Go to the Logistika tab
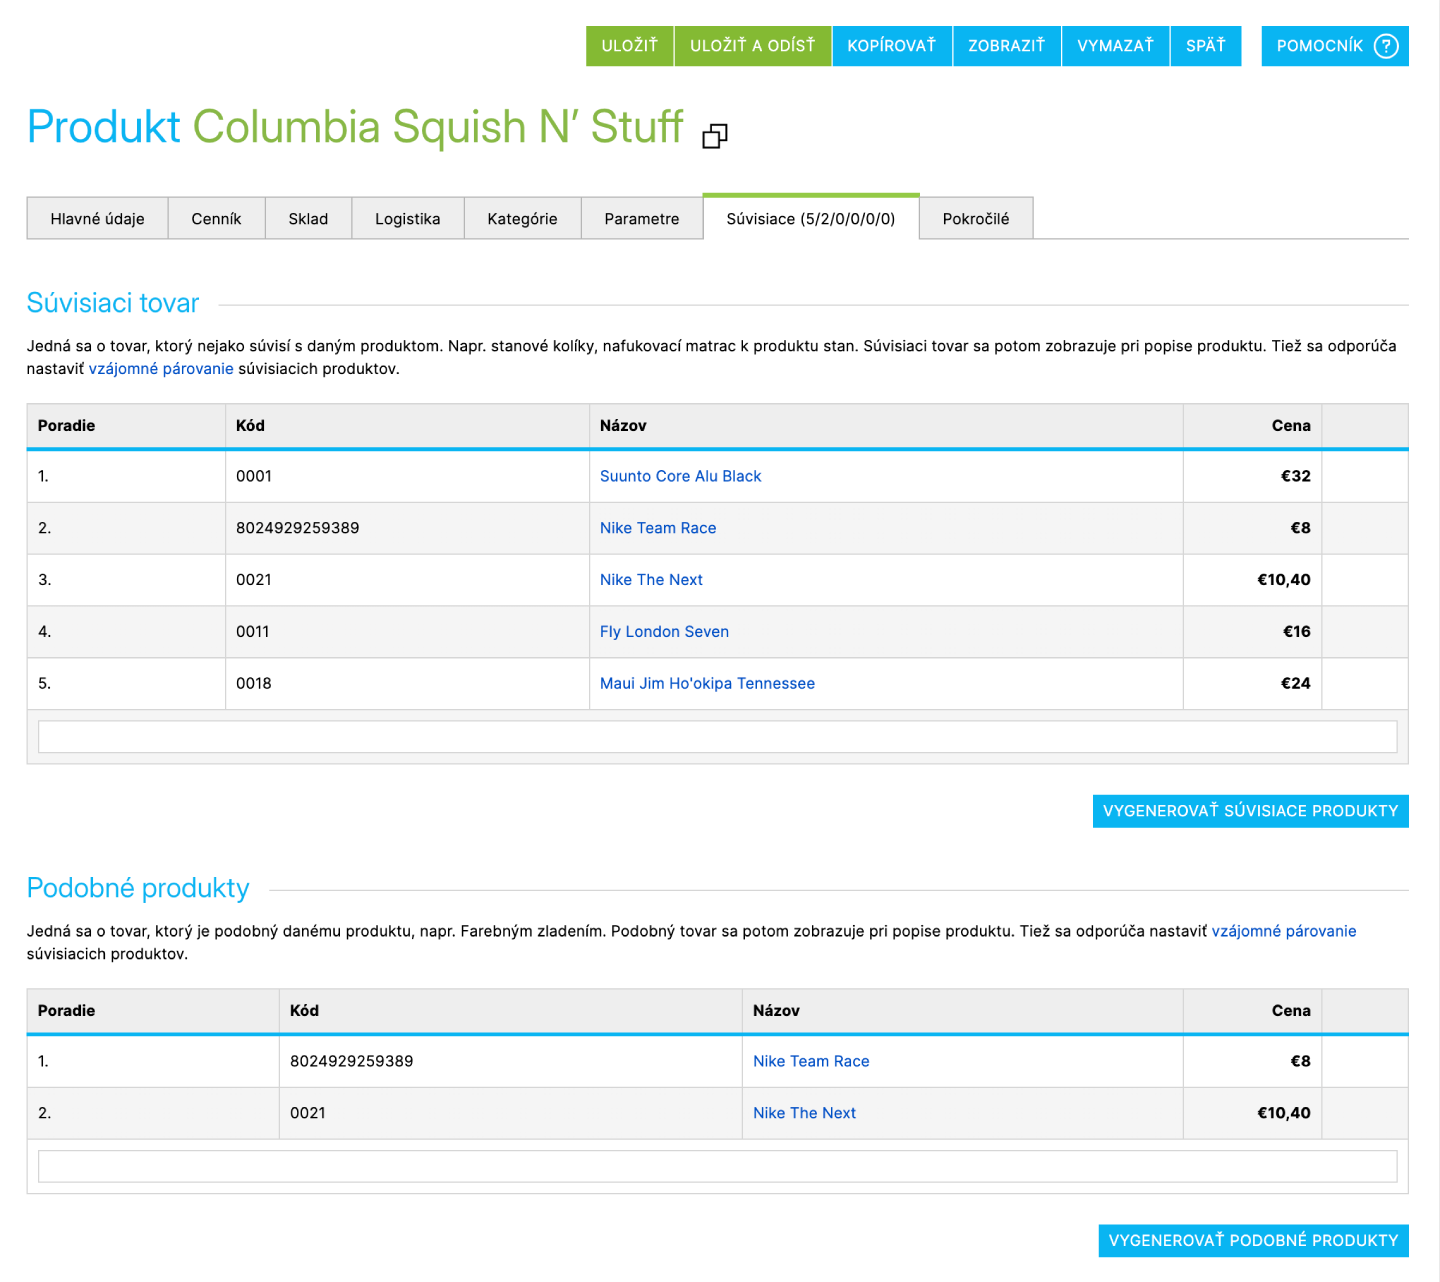The image size is (1440, 1282). tap(408, 219)
